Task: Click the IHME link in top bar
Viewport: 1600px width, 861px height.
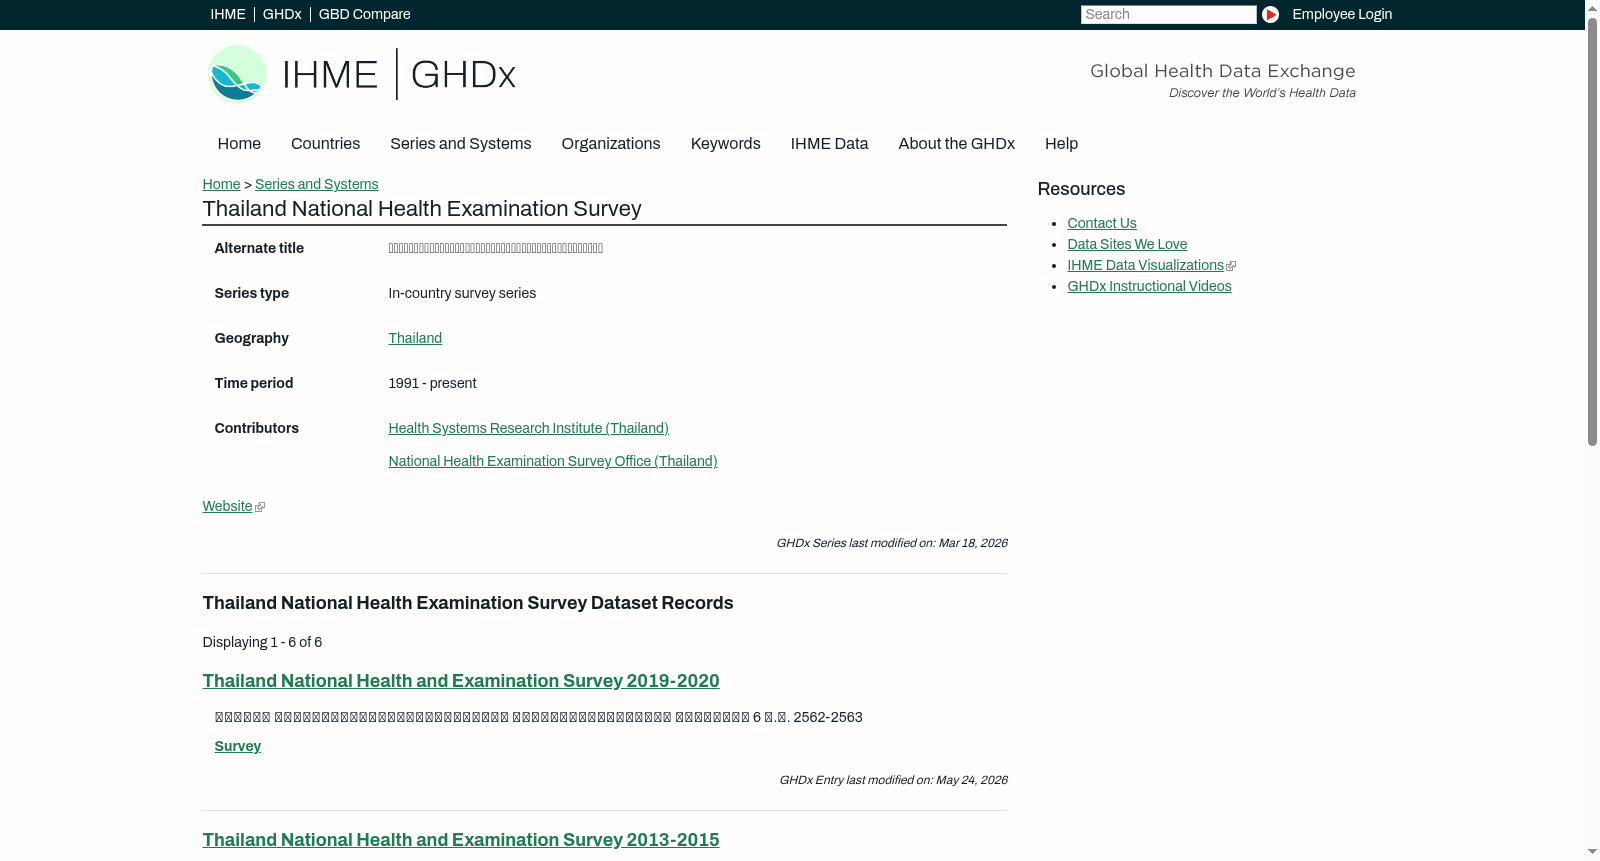Action: 228,14
